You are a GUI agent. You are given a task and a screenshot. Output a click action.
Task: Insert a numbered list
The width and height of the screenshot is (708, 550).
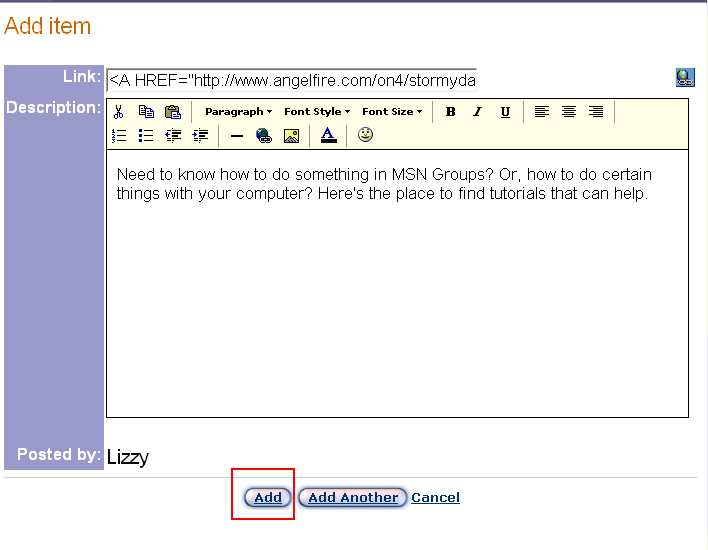[119, 135]
